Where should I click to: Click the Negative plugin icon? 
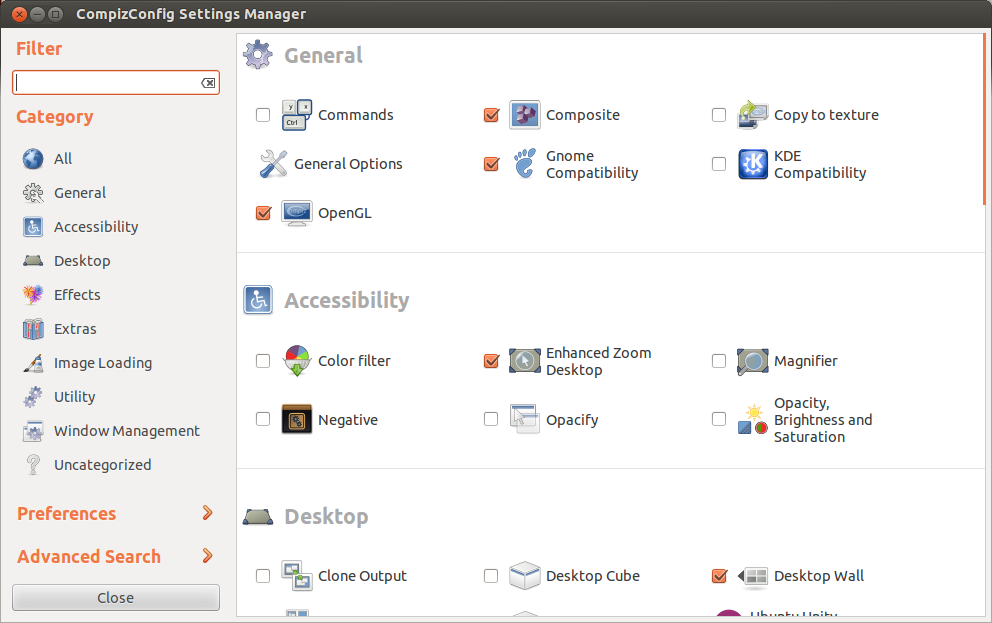297,419
